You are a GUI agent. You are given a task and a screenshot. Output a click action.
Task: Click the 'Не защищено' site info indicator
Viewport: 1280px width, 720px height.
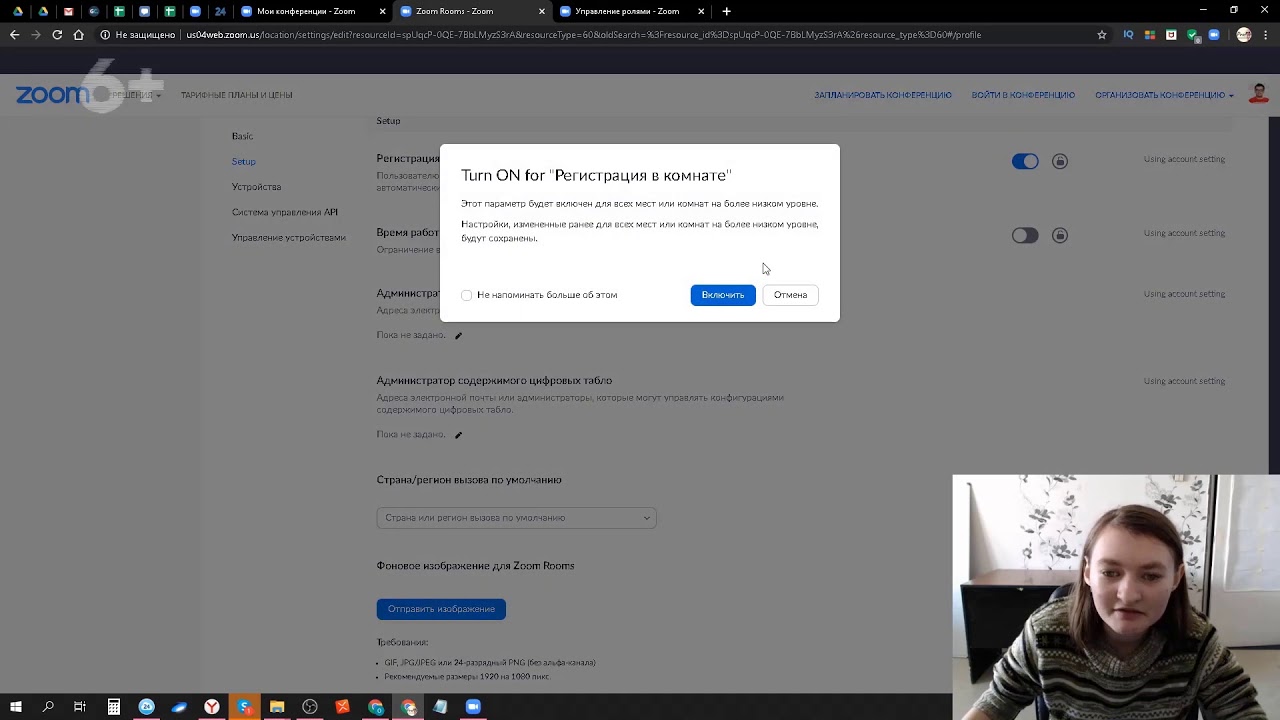(139, 35)
